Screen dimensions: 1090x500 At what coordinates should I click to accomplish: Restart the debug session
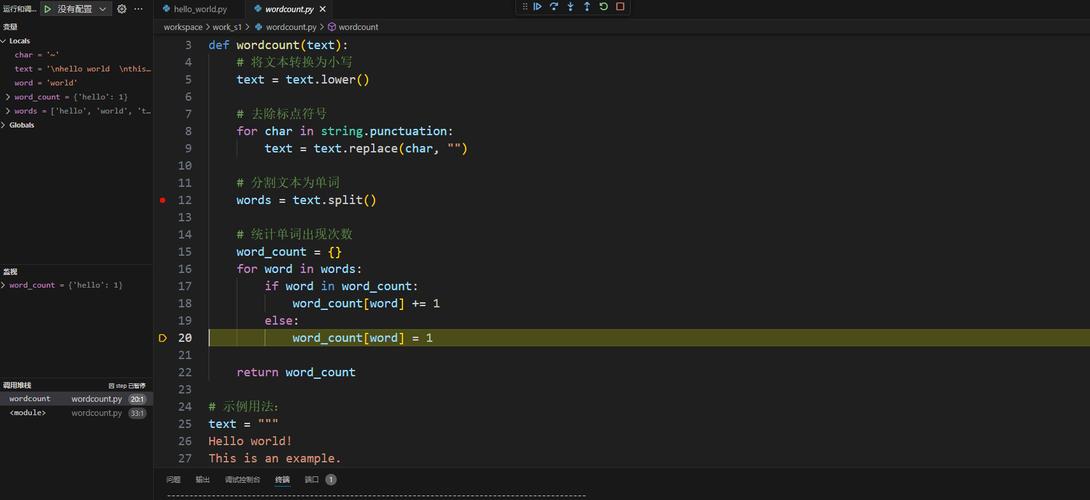click(603, 7)
